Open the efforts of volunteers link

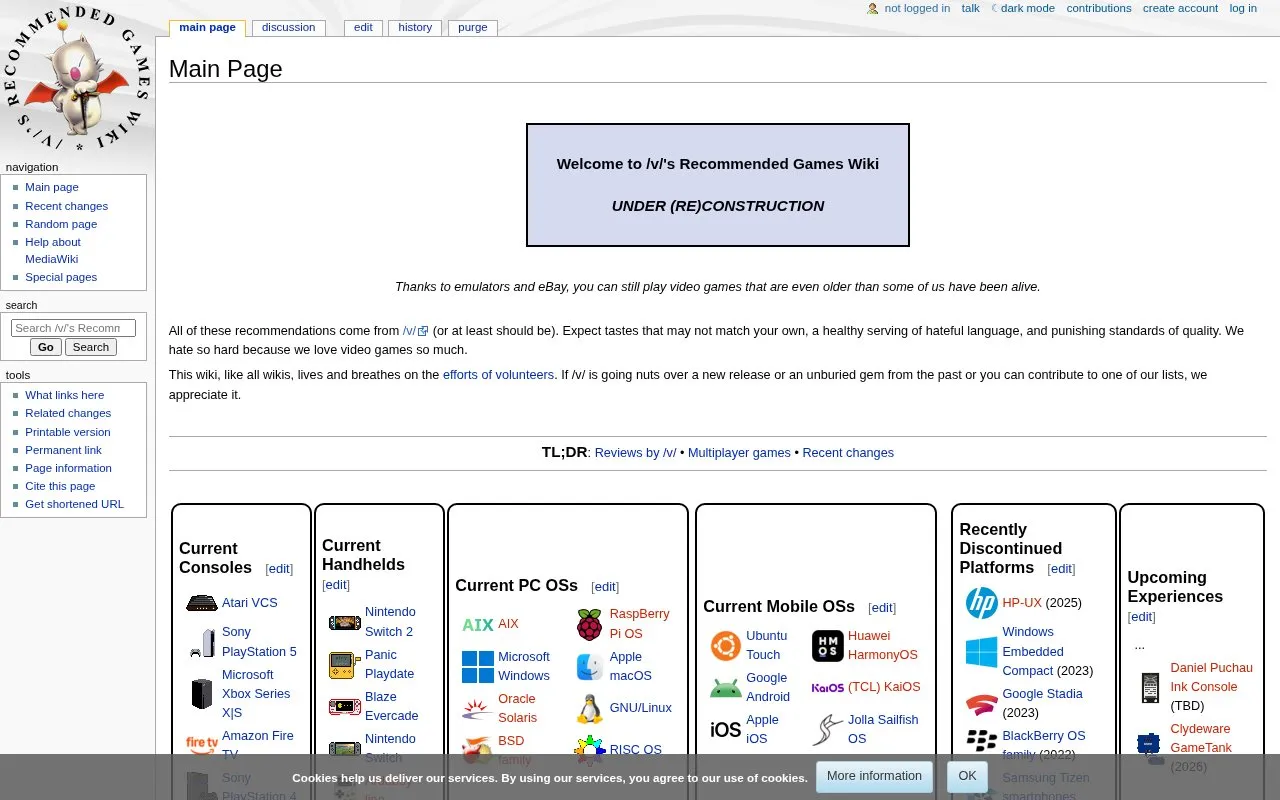[498, 375]
